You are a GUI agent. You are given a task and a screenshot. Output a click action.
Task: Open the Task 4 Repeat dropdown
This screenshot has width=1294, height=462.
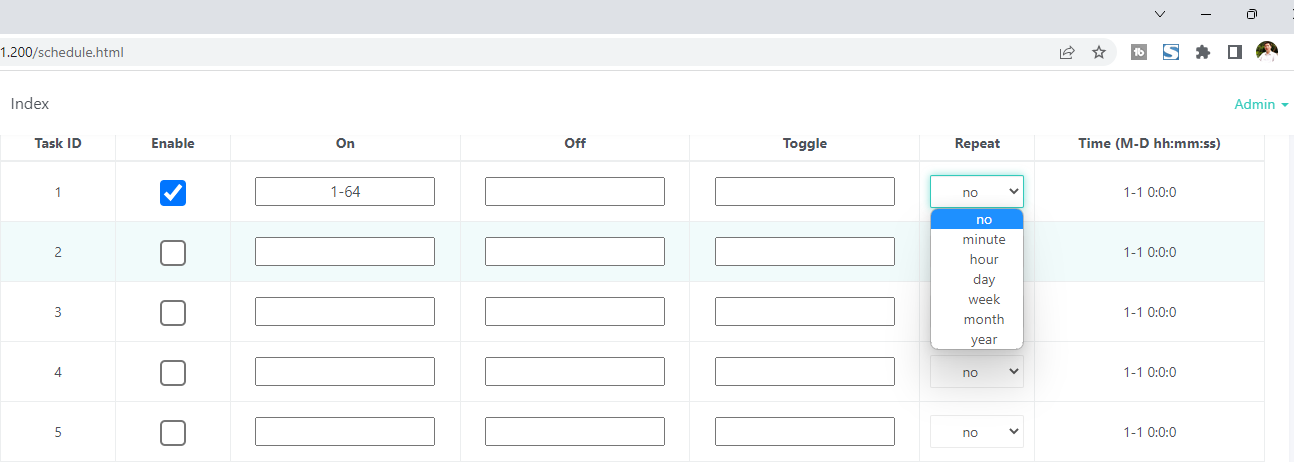coord(976,372)
